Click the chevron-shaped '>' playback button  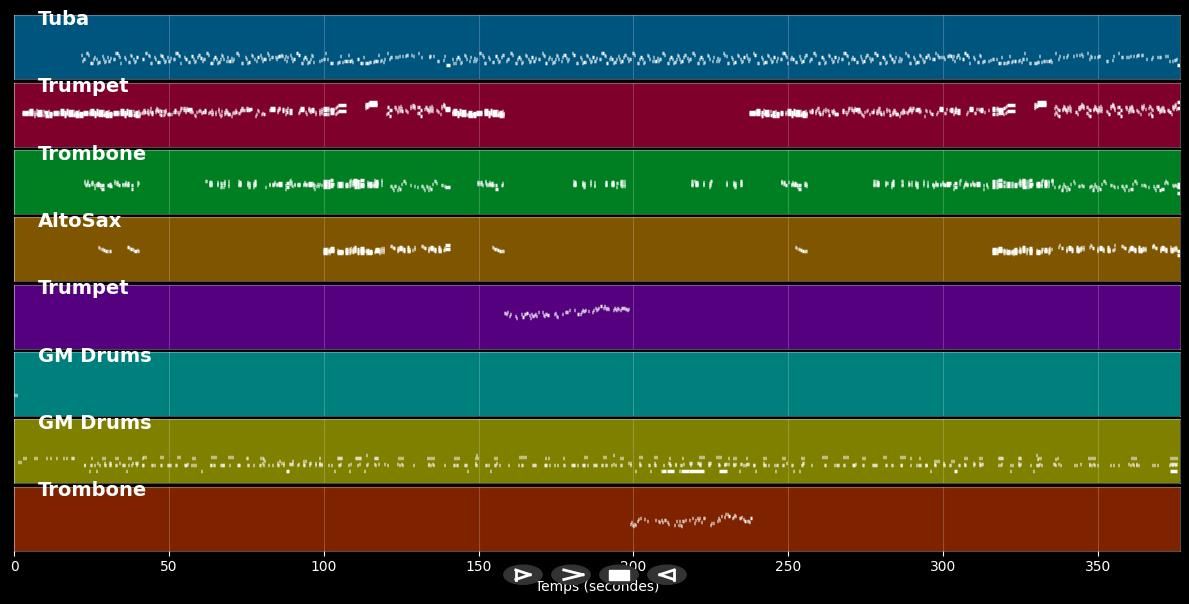pyautogui.click(x=571, y=575)
